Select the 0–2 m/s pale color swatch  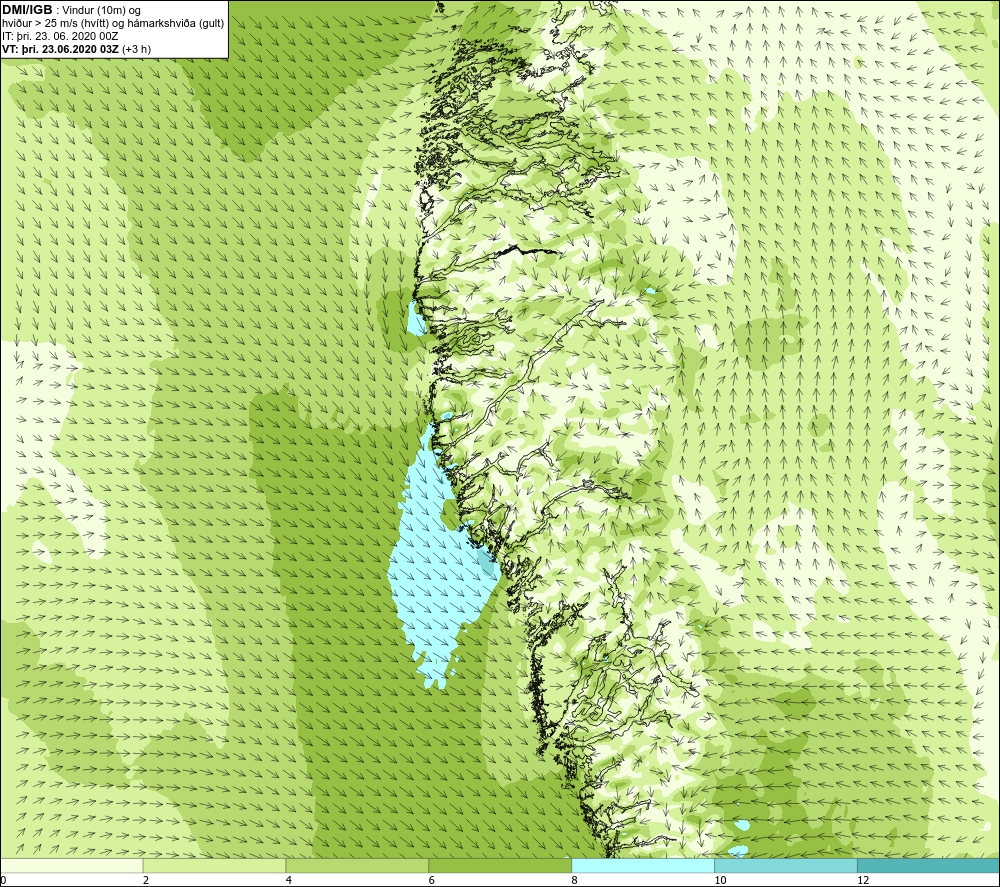coord(71,865)
